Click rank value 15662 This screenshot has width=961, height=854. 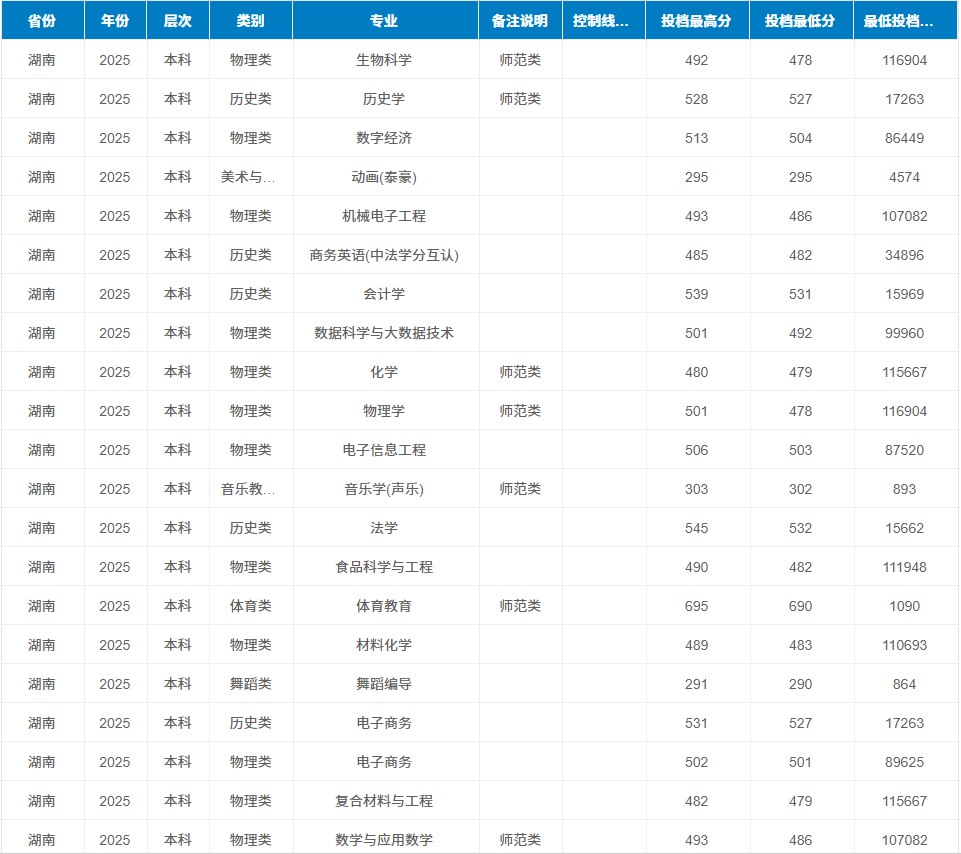coord(905,528)
